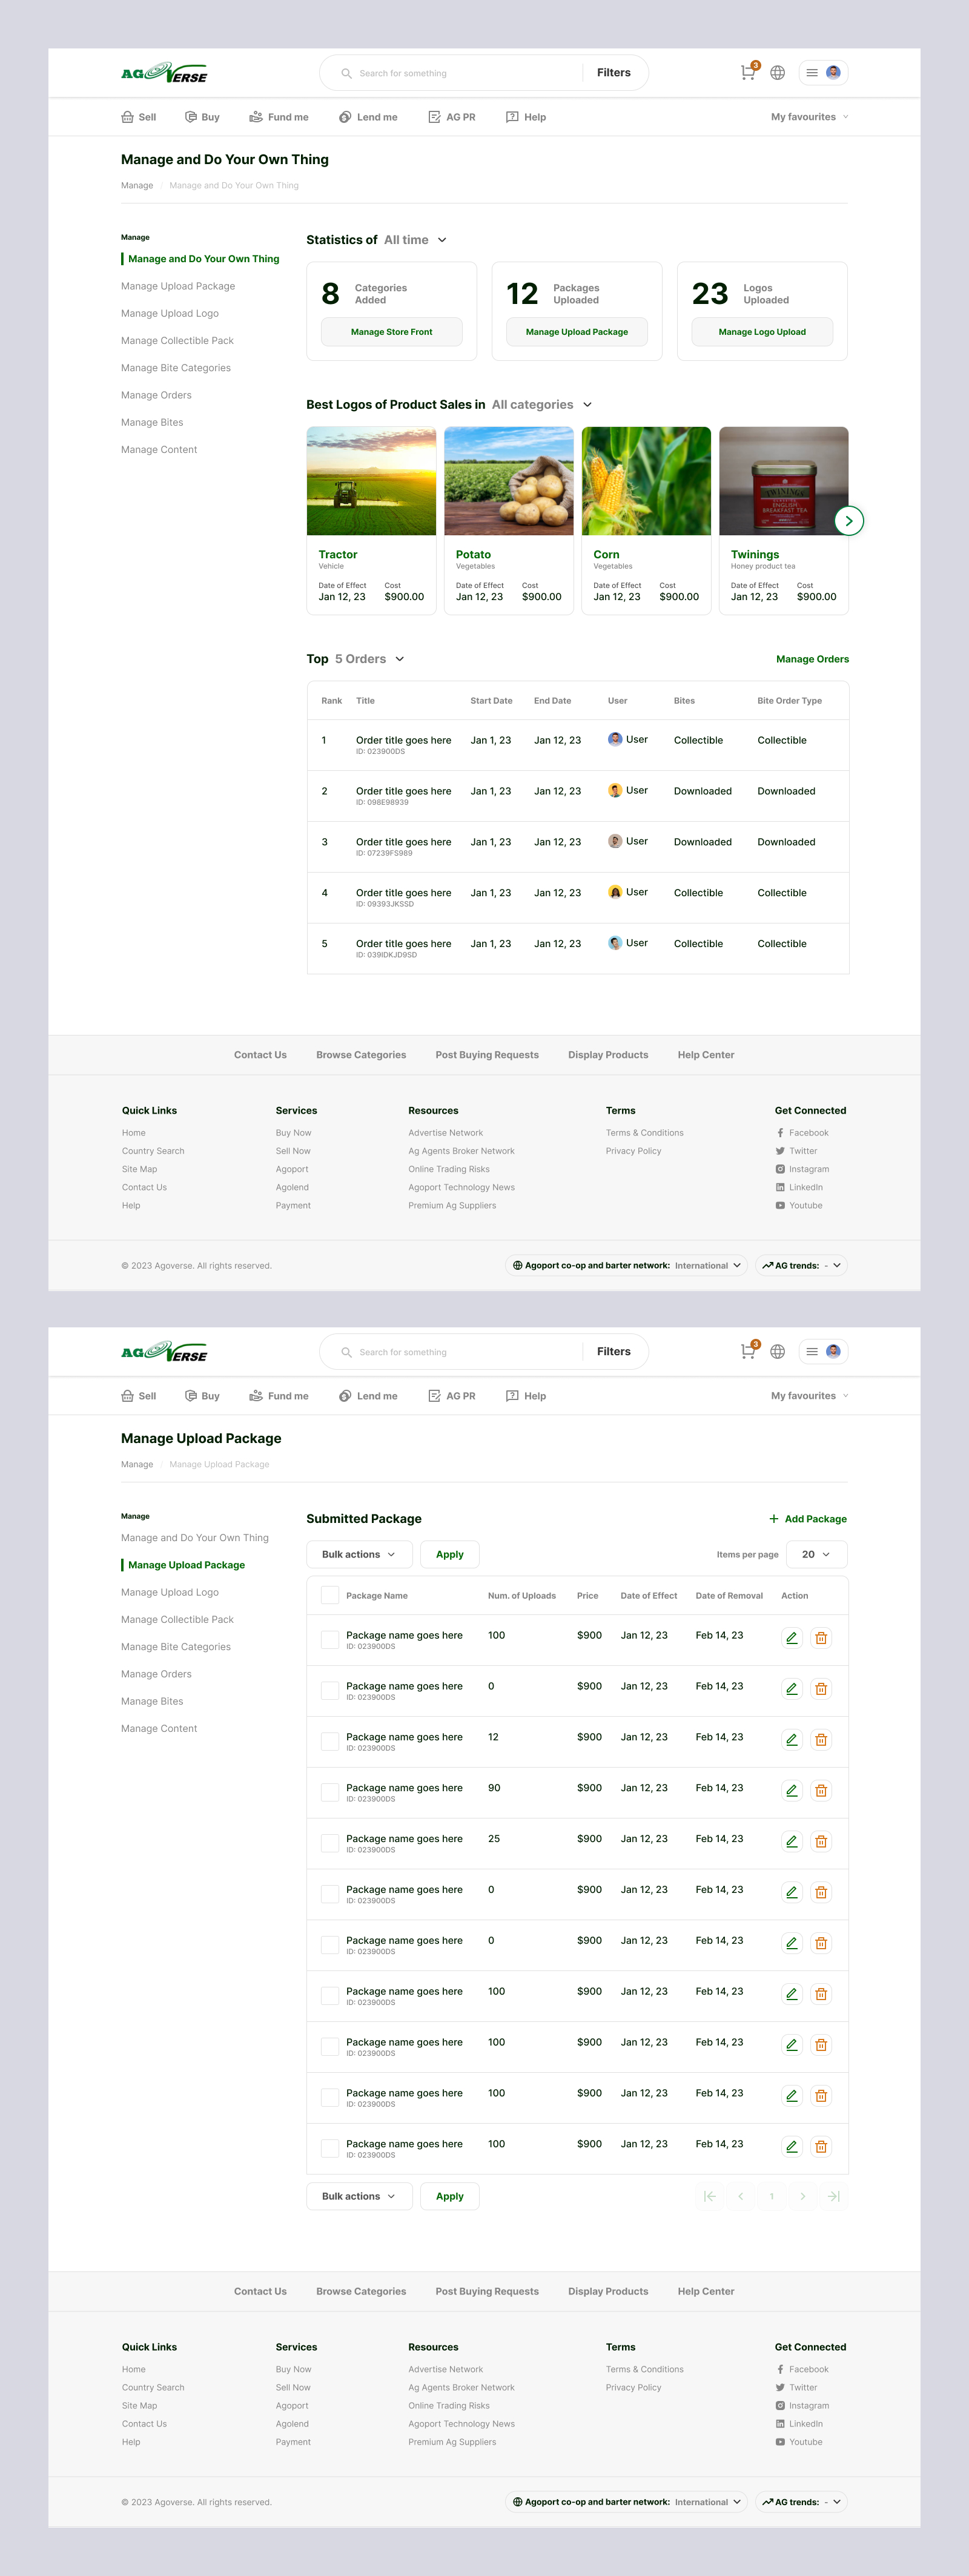The image size is (969, 2576).
Task: Open Manage Orders link beside Top Orders
Action: [x=812, y=659]
